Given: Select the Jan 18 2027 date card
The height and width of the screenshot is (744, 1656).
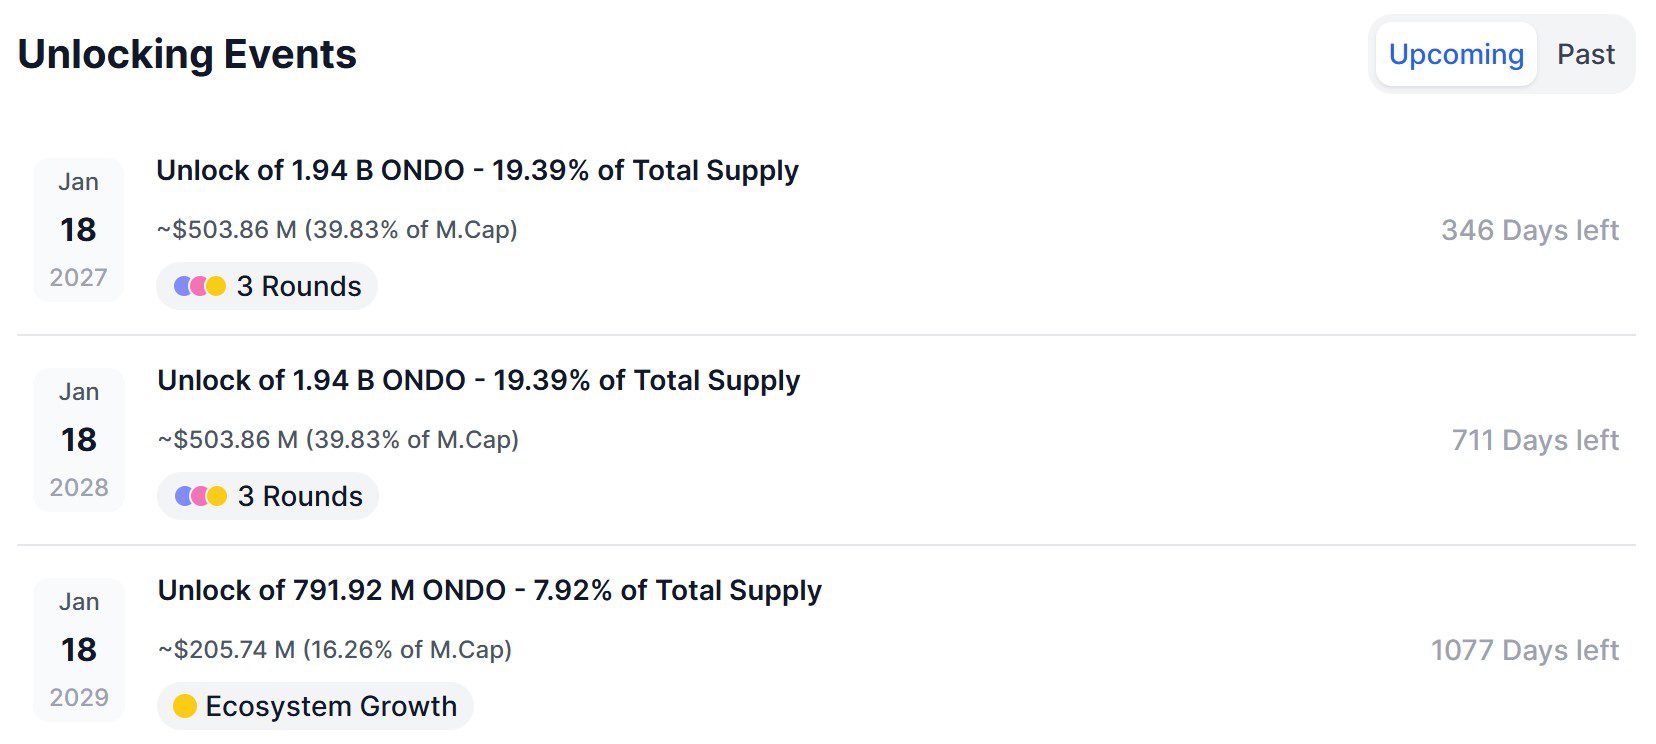Looking at the screenshot, I should click(x=78, y=230).
